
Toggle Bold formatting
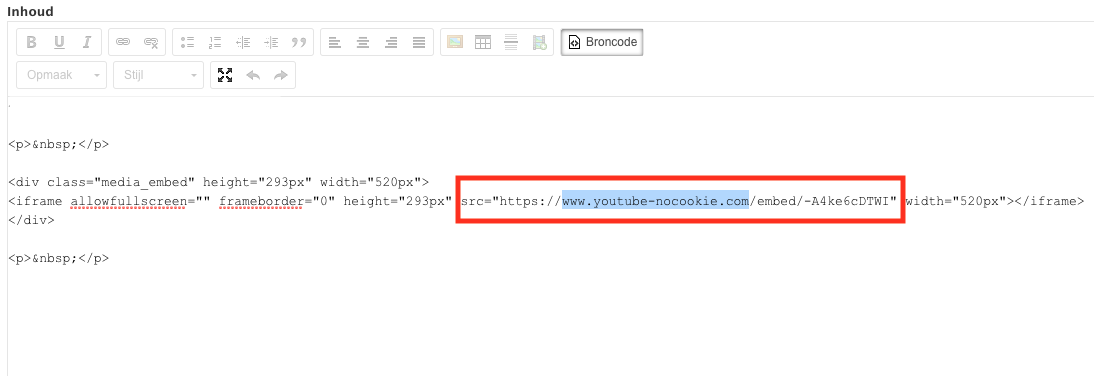coord(31,42)
